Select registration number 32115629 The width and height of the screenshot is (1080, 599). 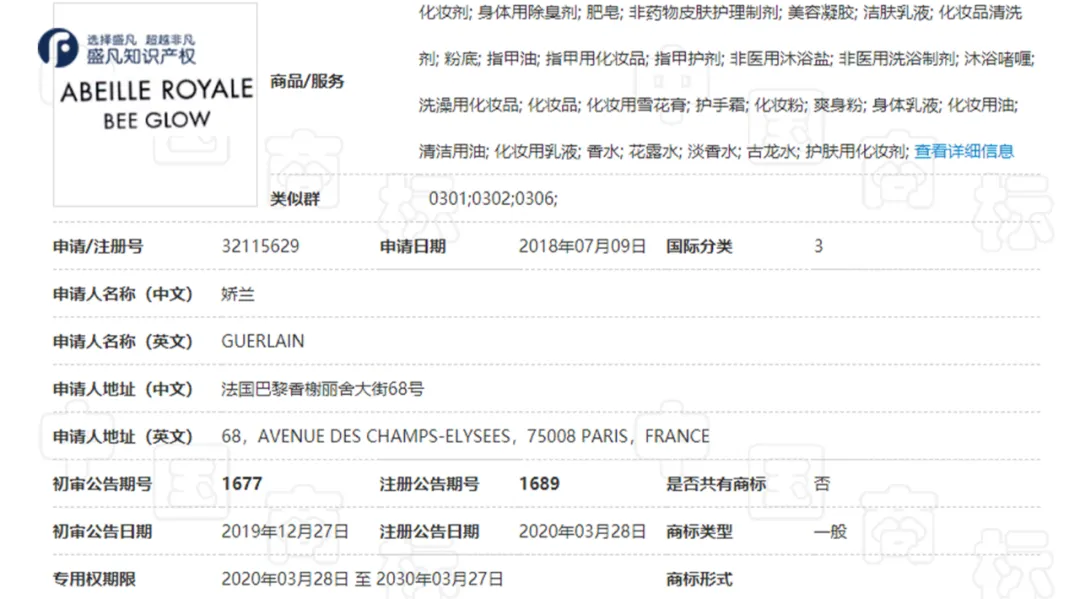click(260, 246)
